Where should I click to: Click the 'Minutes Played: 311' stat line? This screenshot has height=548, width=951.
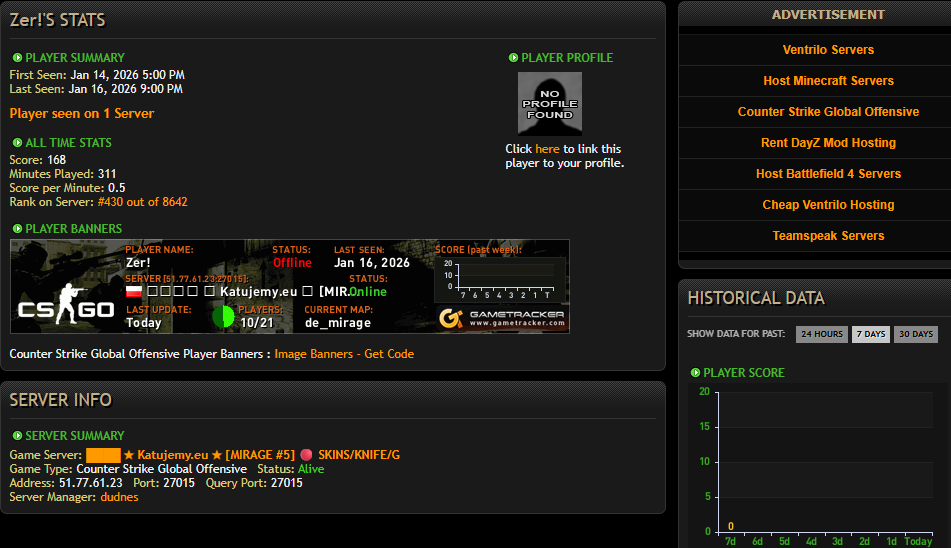[62, 174]
